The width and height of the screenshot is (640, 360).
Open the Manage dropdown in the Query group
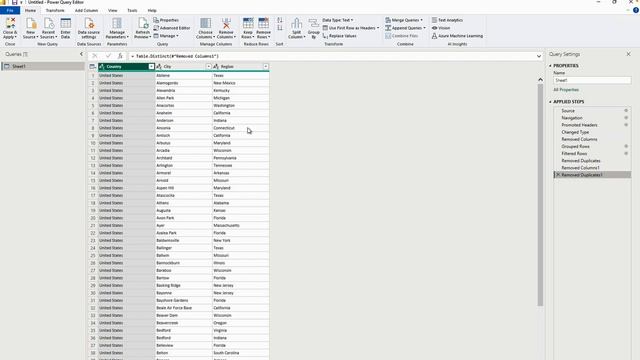pos(166,36)
